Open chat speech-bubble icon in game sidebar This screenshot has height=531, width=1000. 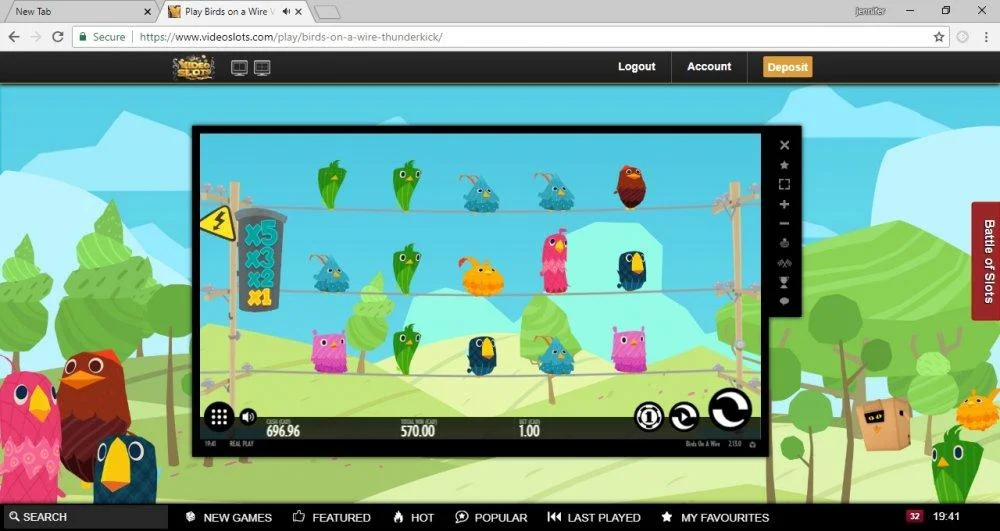click(784, 302)
